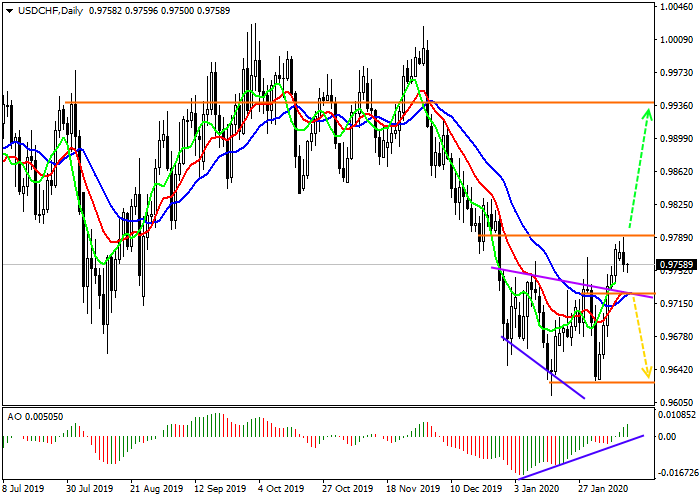
Task: Click the 27 Jan 2020 date label
Action: click(x=603, y=489)
